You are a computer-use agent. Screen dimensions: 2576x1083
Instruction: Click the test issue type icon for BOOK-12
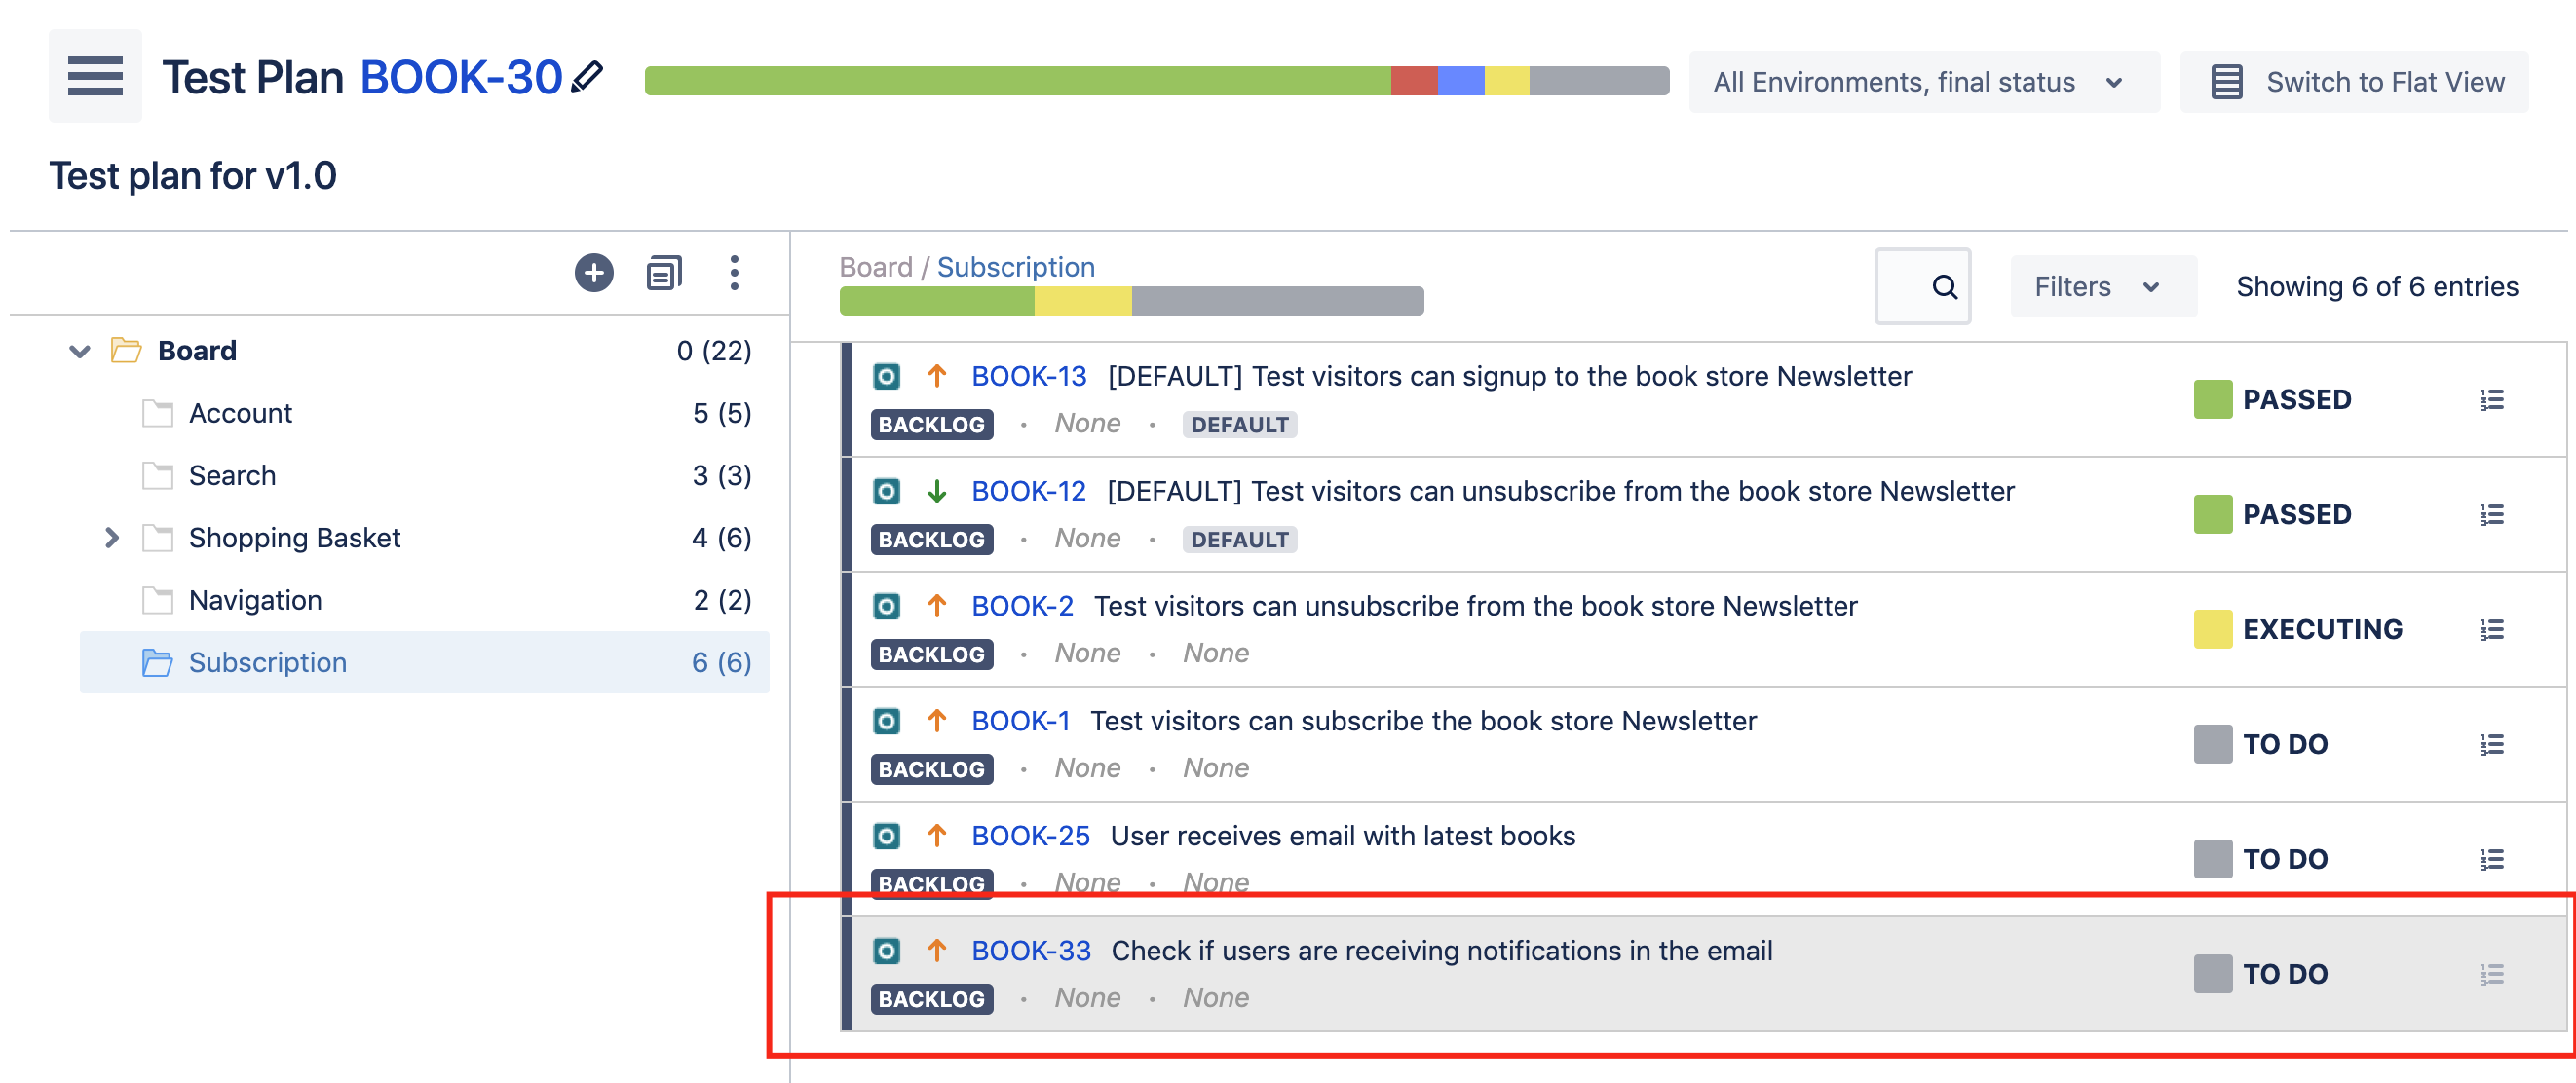[886, 492]
